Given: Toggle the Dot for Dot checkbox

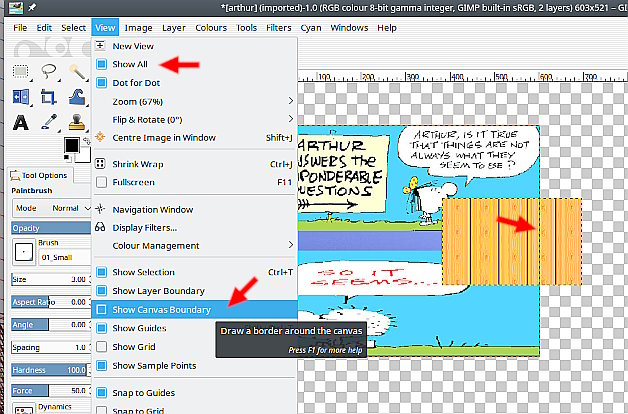Looking at the screenshot, I should click(x=102, y=83).
